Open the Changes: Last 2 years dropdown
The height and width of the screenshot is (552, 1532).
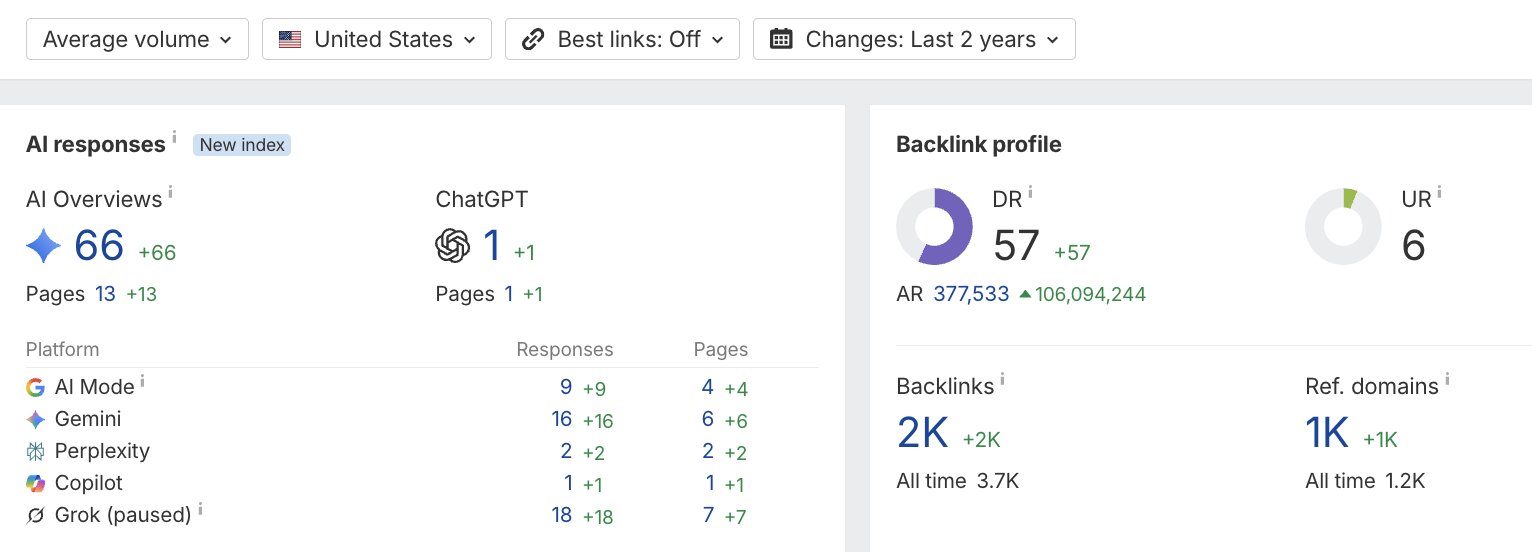(914, 39)
